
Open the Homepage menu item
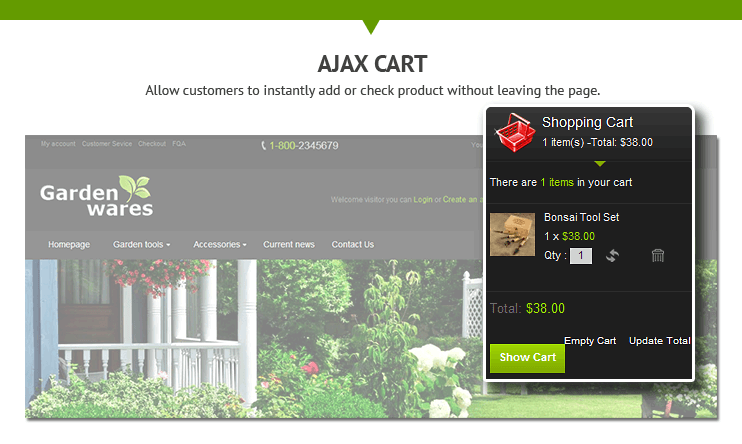[x=69, y=244]
